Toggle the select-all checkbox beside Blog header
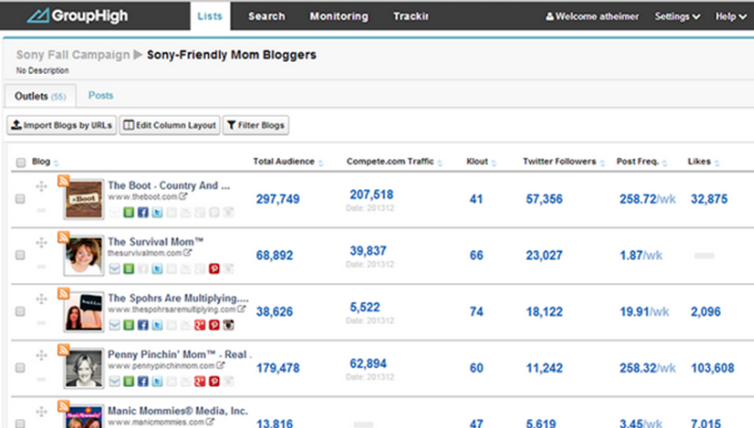The height and width of the screenshot is (428, 754). pyautogui.click(x=21, y=162)
